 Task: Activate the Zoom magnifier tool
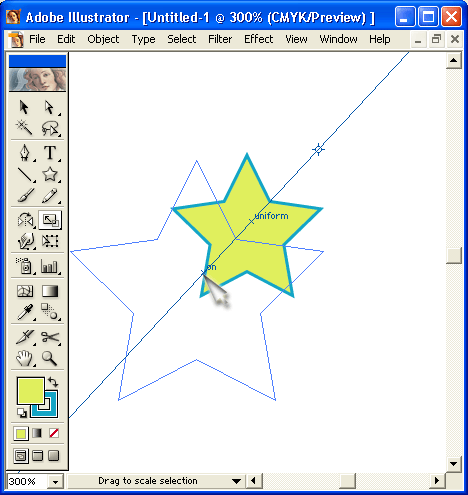[x=50, y=359]
